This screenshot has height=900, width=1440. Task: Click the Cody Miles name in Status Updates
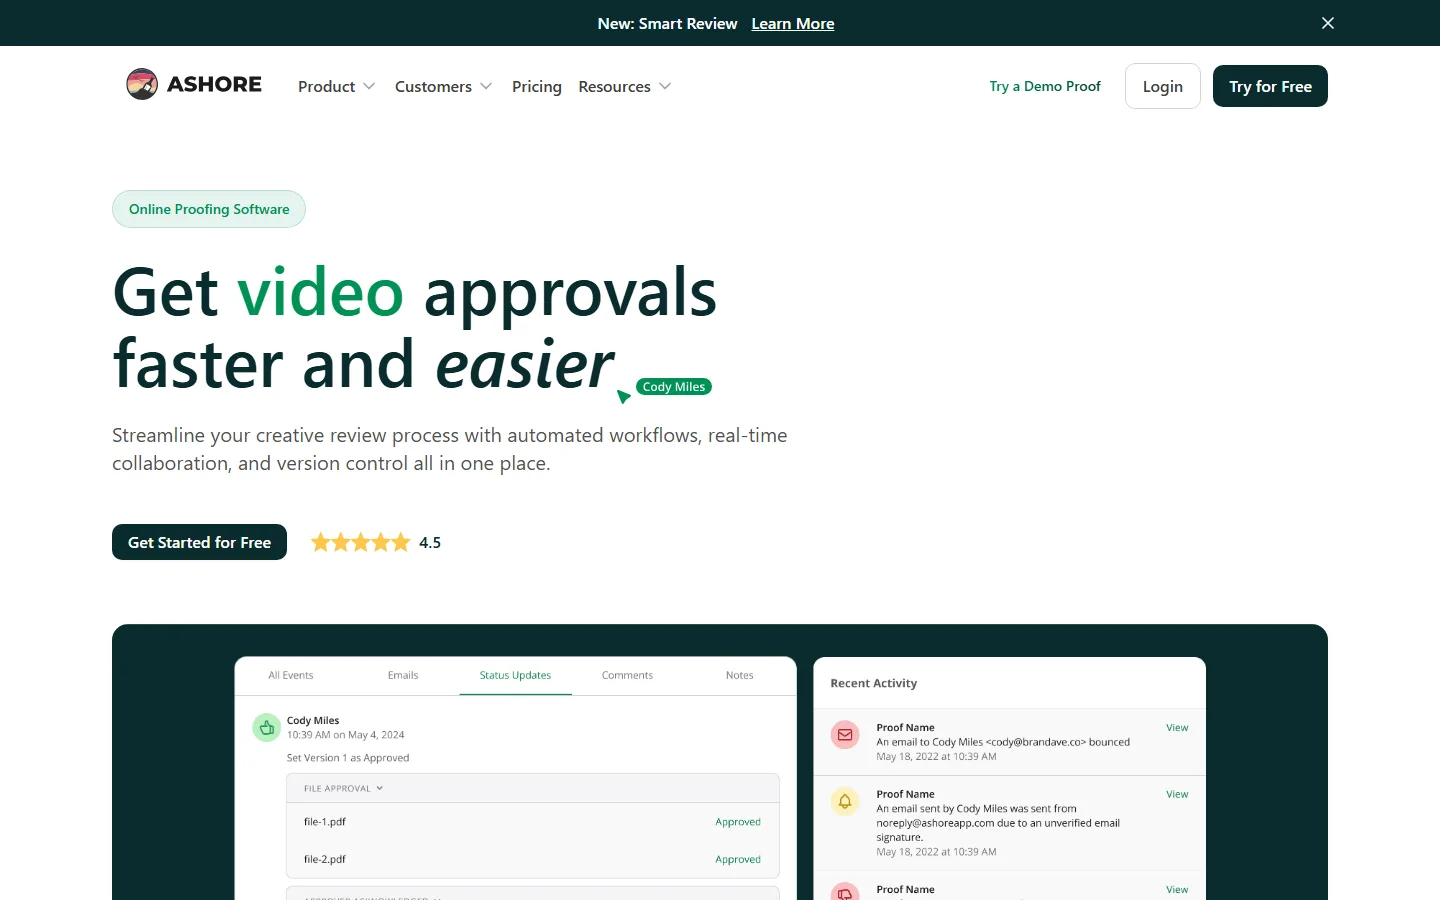coord(313,720)
